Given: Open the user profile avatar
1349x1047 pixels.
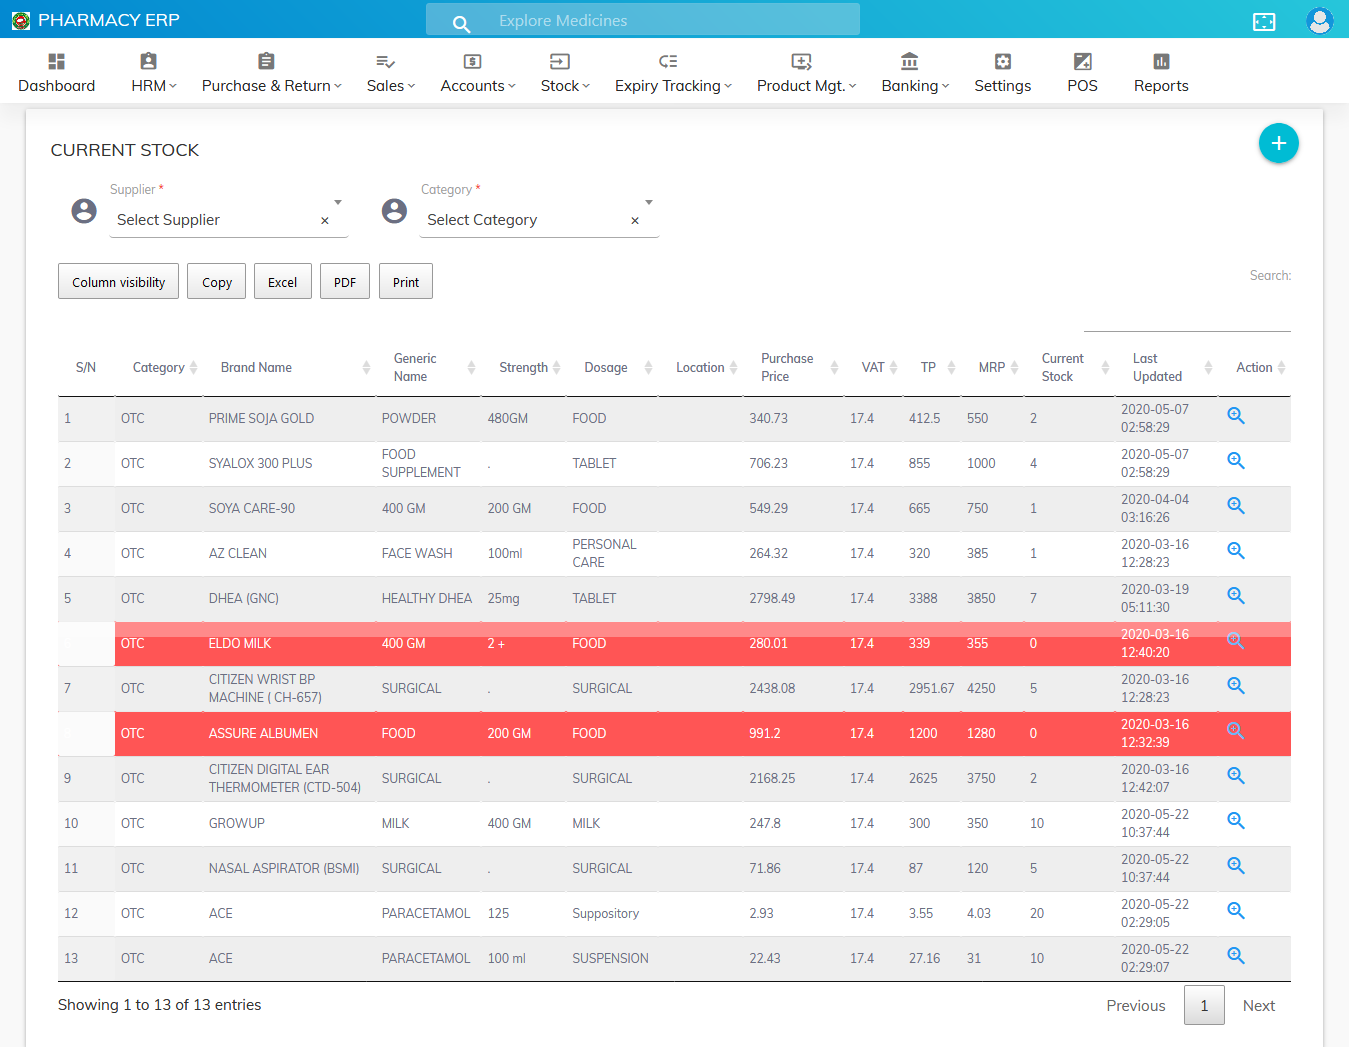Looking at the screenshot, I should 1319,21.
